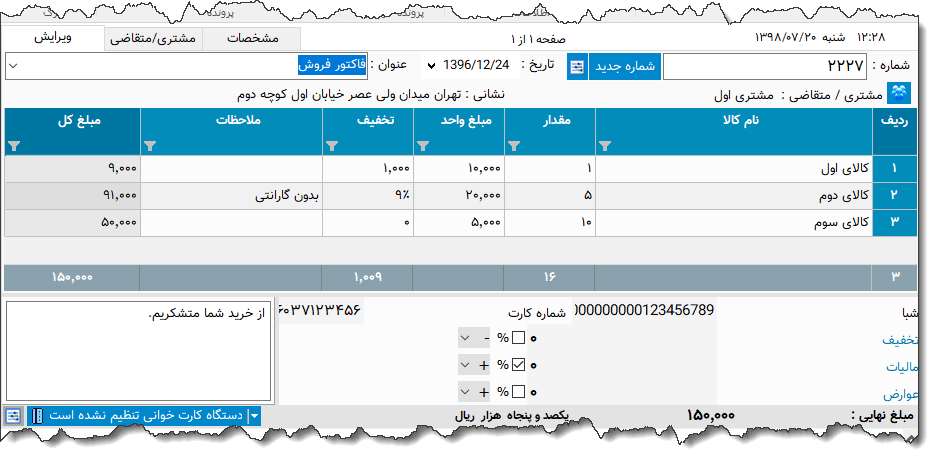This screenshot has height=450, width=928.
Task: Click the final amount ۱۵۰,۰۰۰ beside مبلغ نهایی
Action: [x=710, y=416]
